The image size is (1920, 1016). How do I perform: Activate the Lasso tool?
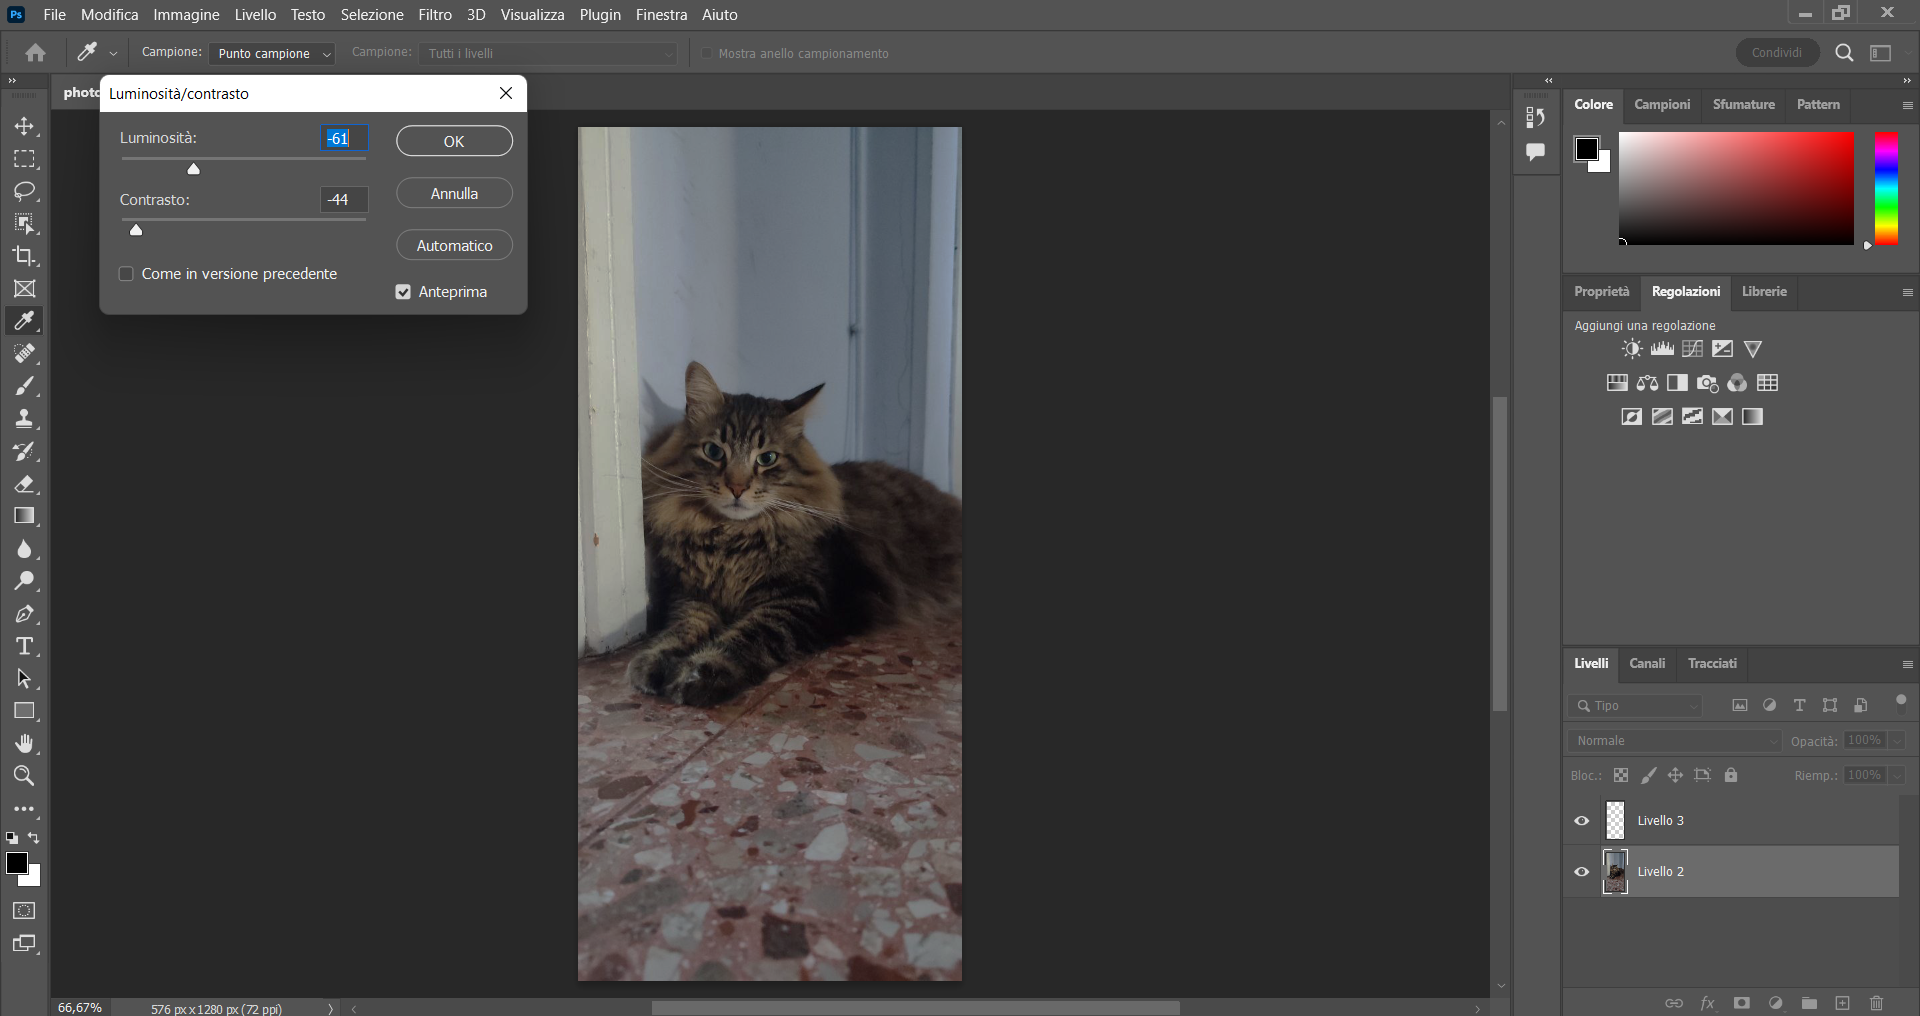pyautogui.click(x=24, y=191)
